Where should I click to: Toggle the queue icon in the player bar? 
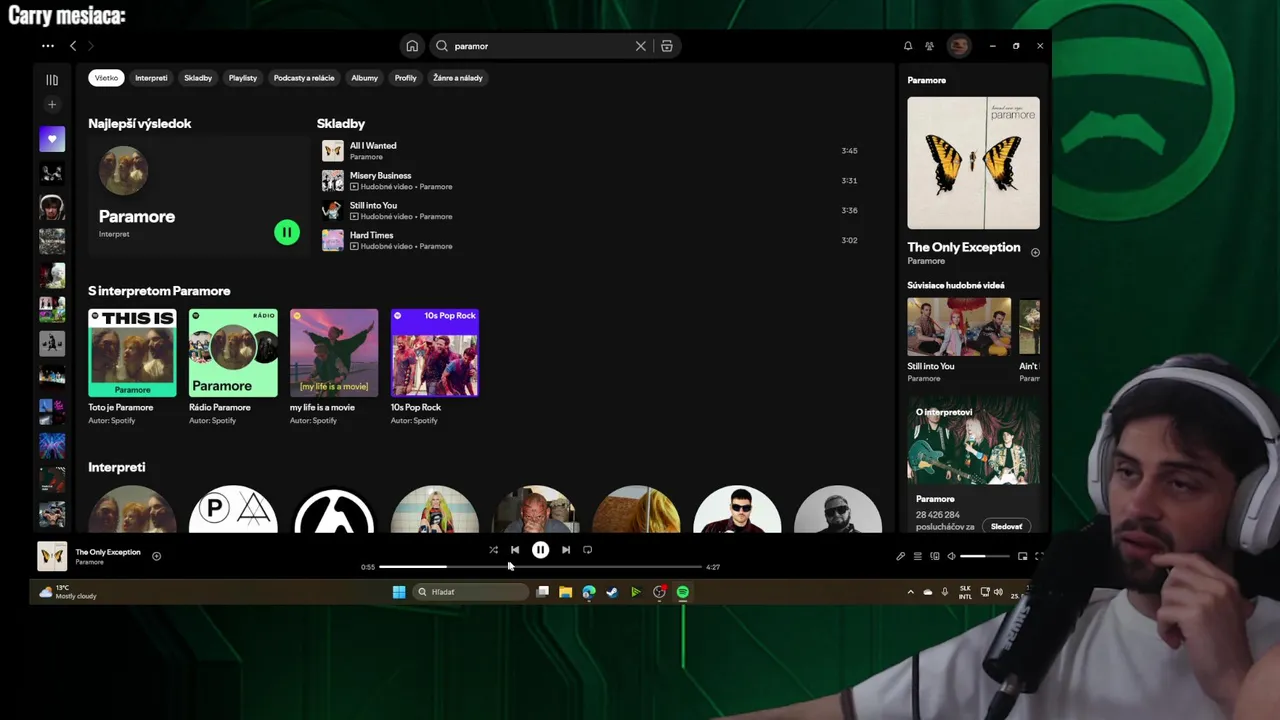[917, 556]
